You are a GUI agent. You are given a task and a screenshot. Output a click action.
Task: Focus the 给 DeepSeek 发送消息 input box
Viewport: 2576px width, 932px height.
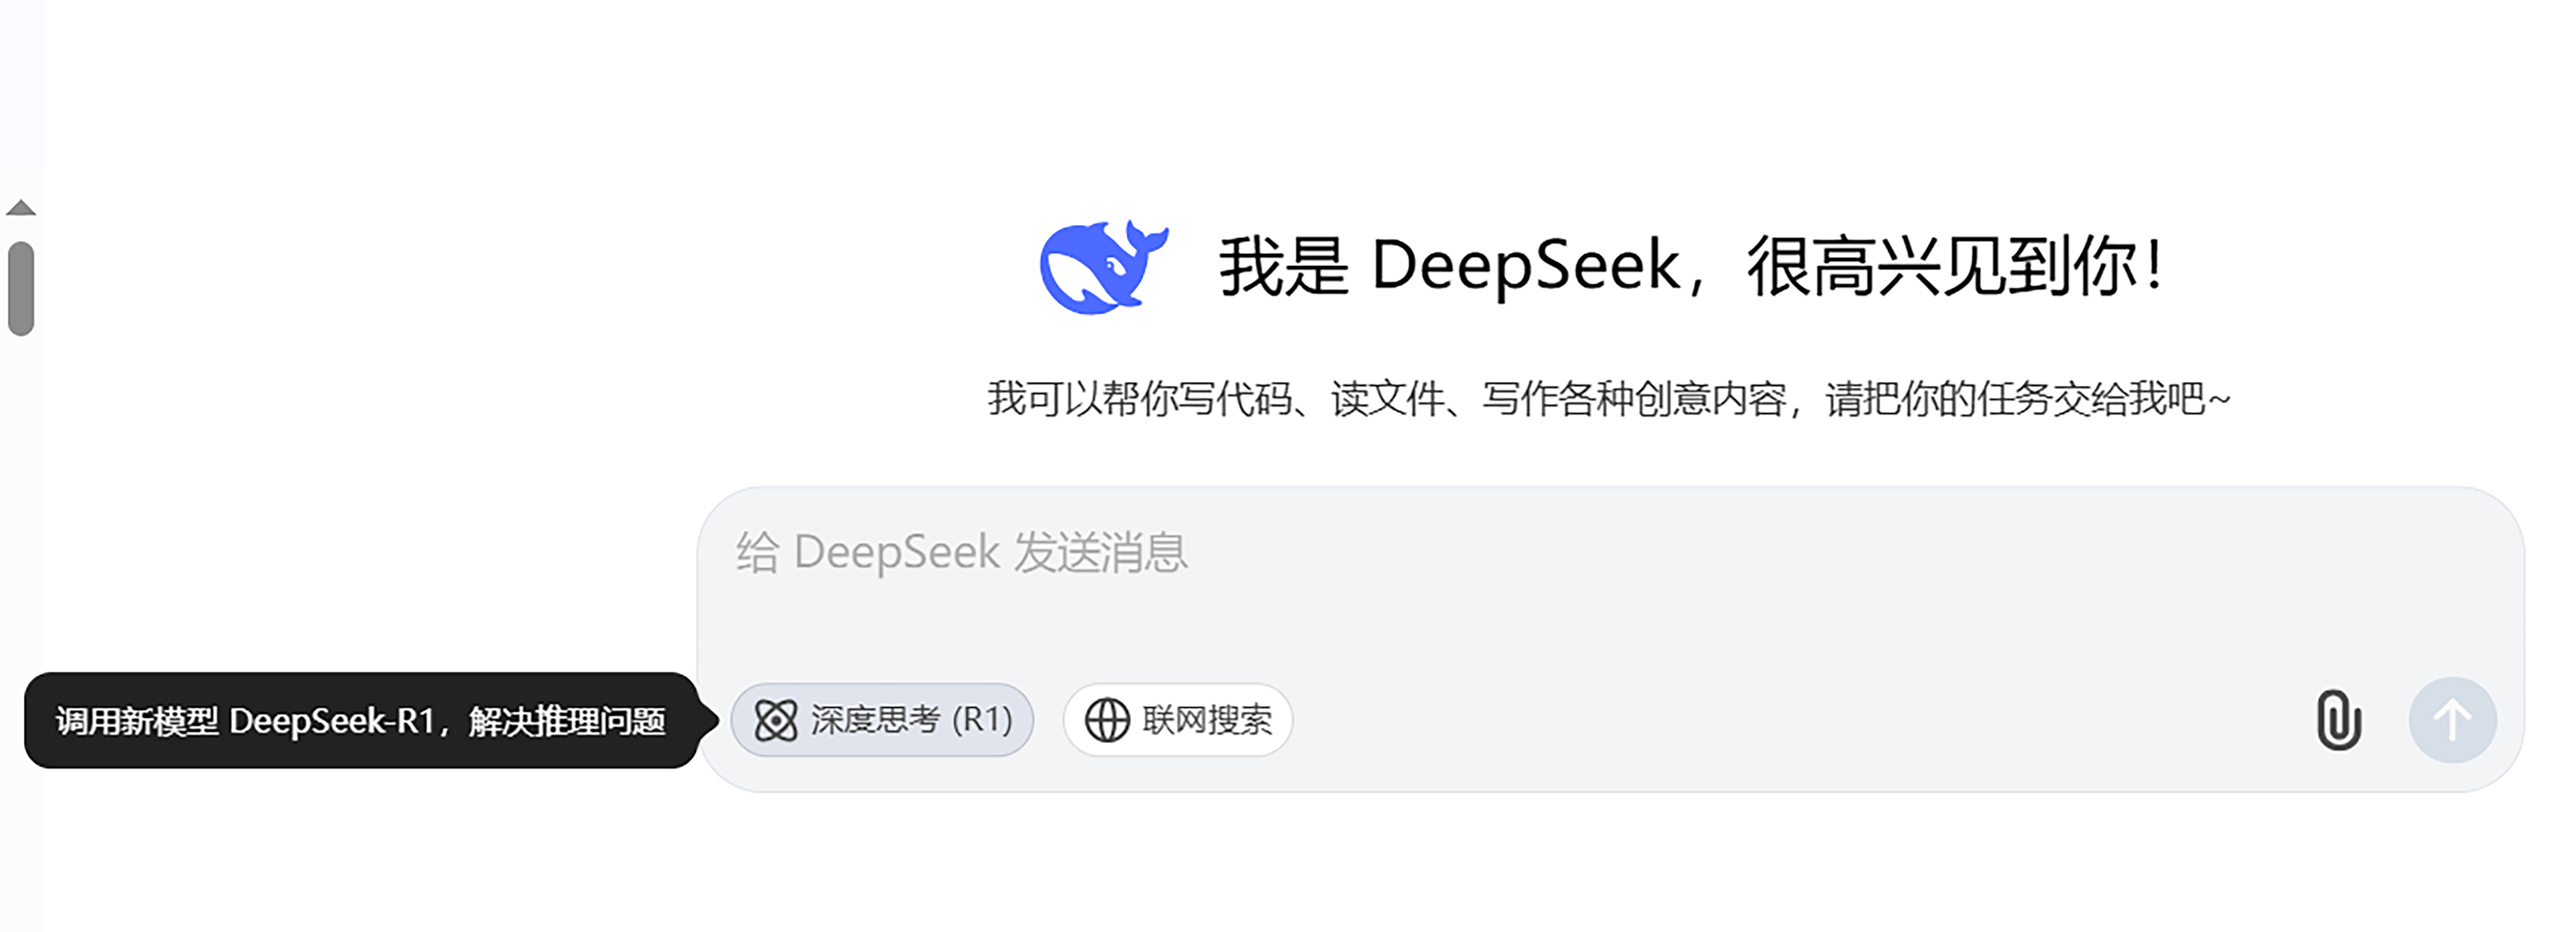pos(1610,590)
